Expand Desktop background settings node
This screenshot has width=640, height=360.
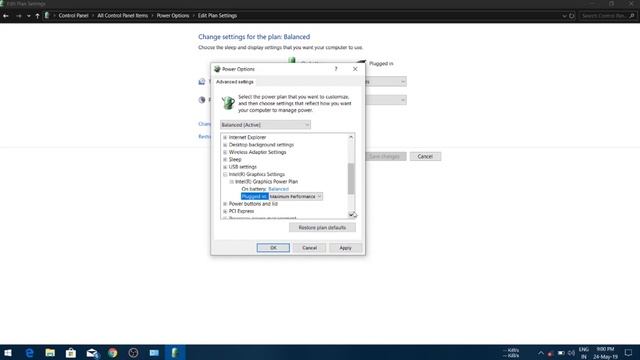coord(225,145)
